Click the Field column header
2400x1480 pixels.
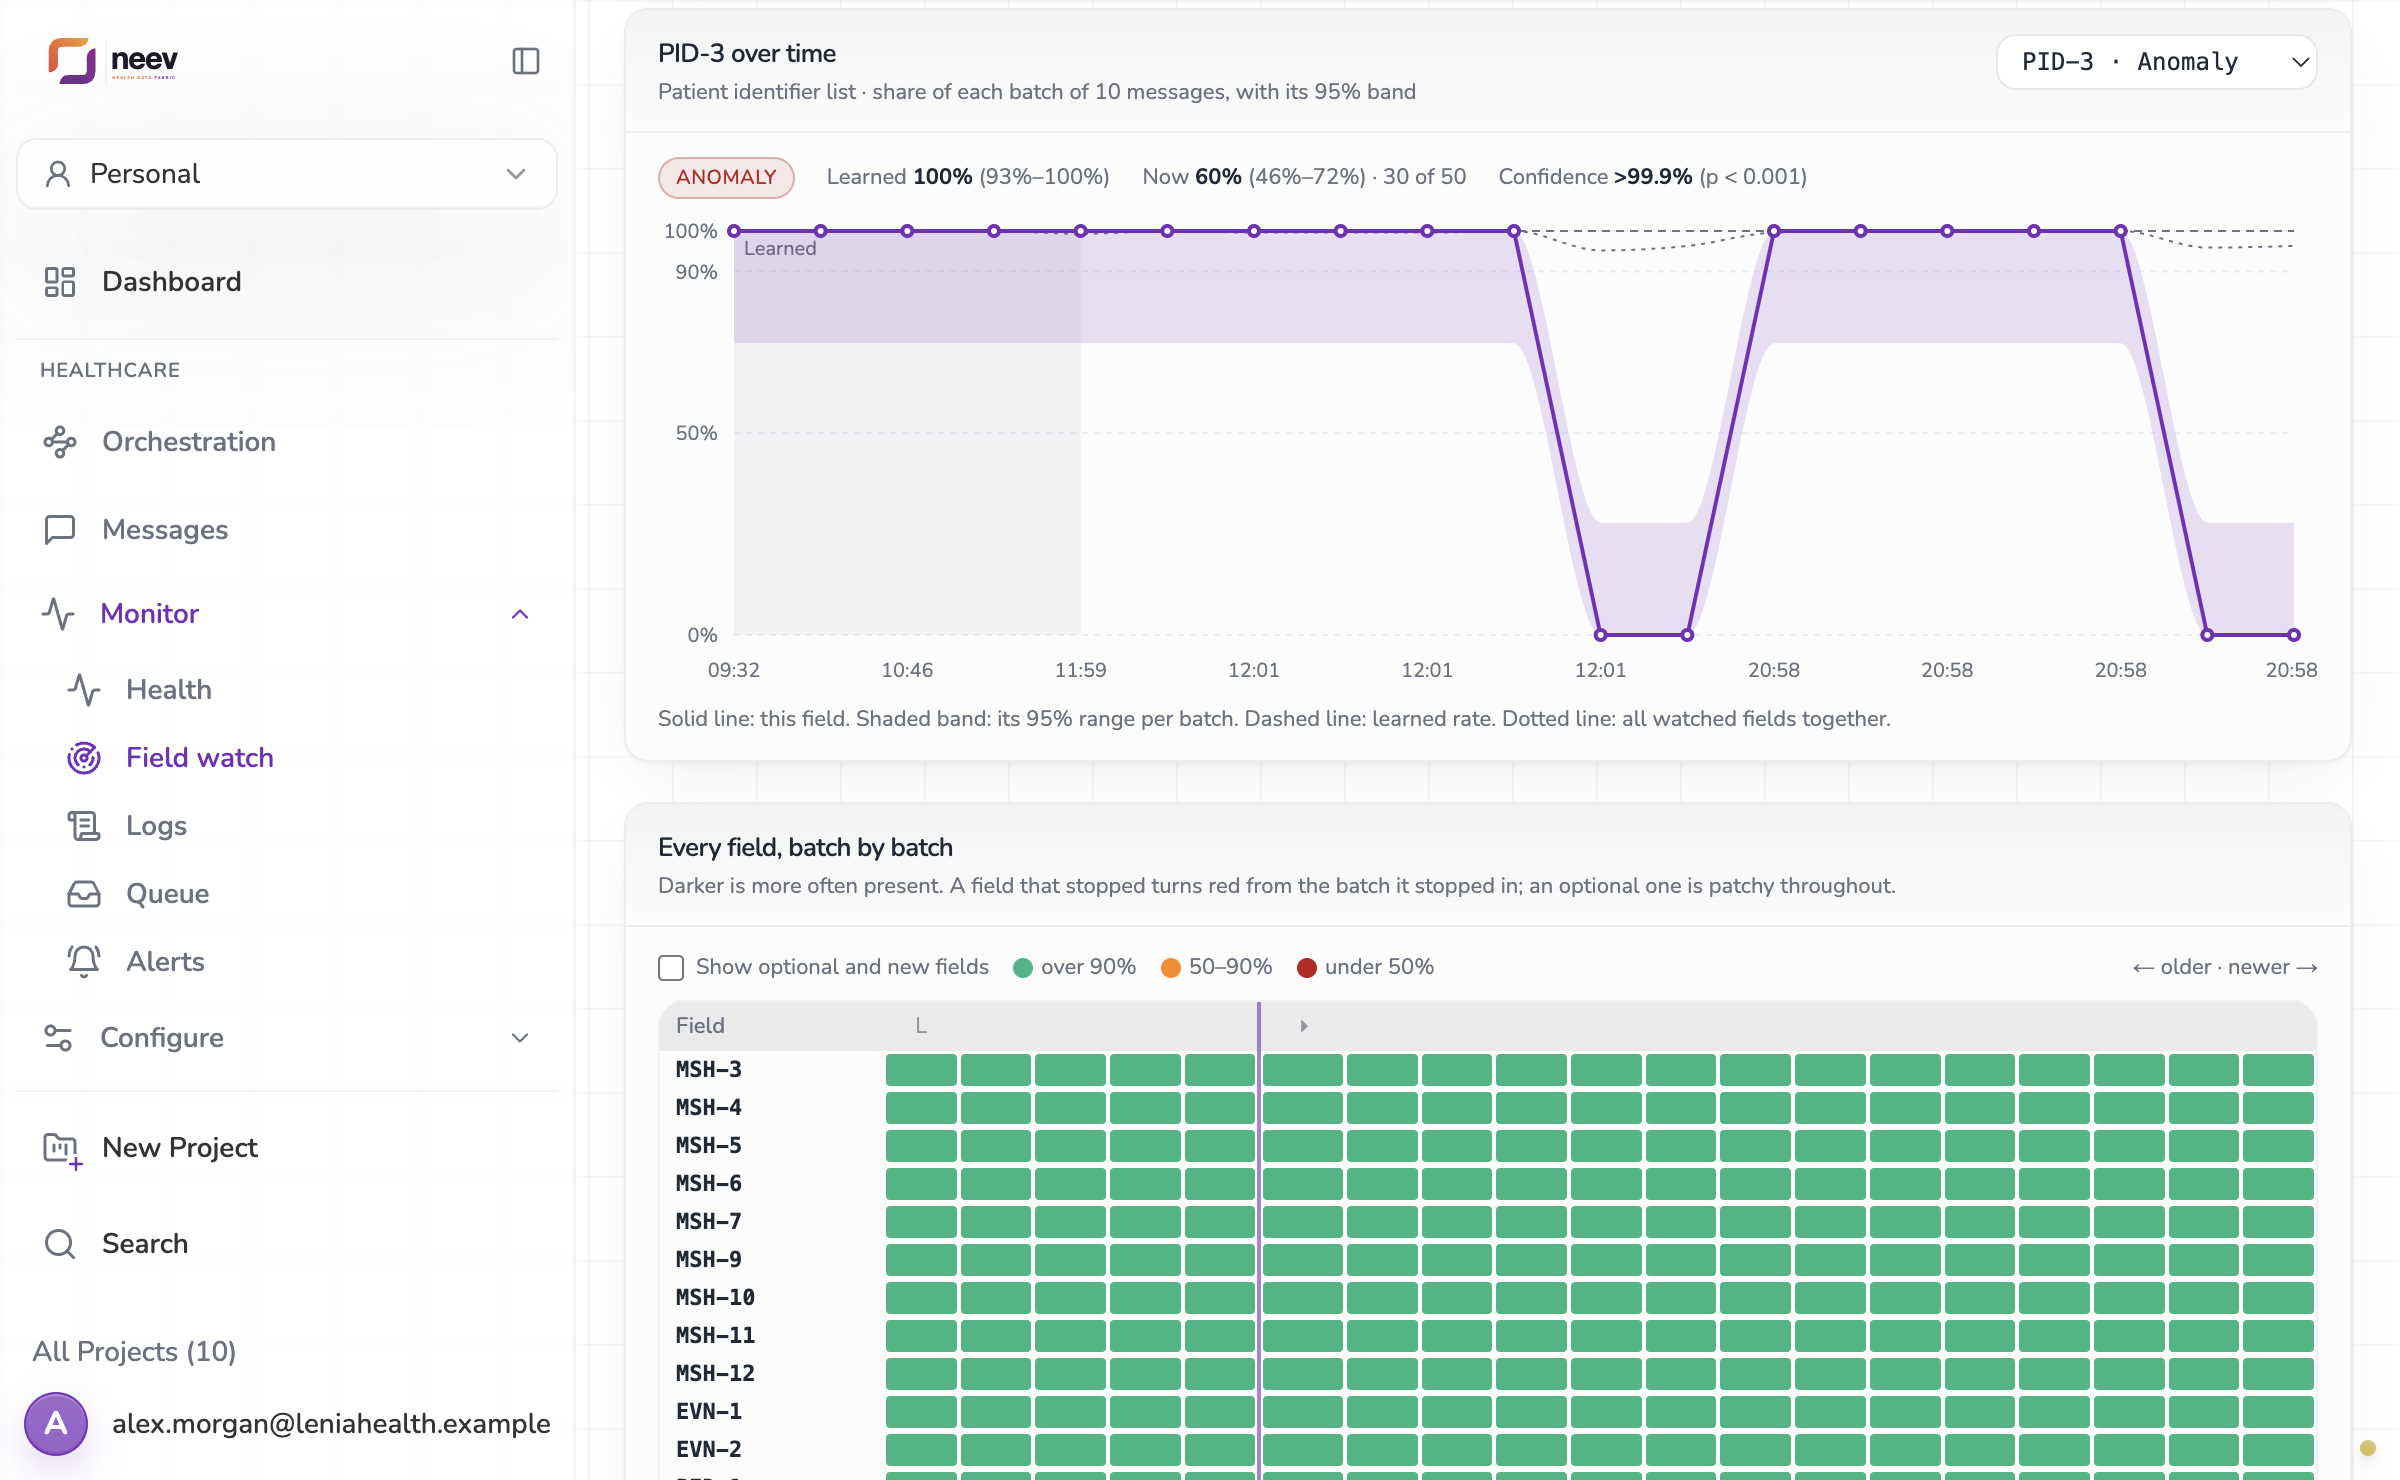tap(700, 1026)
